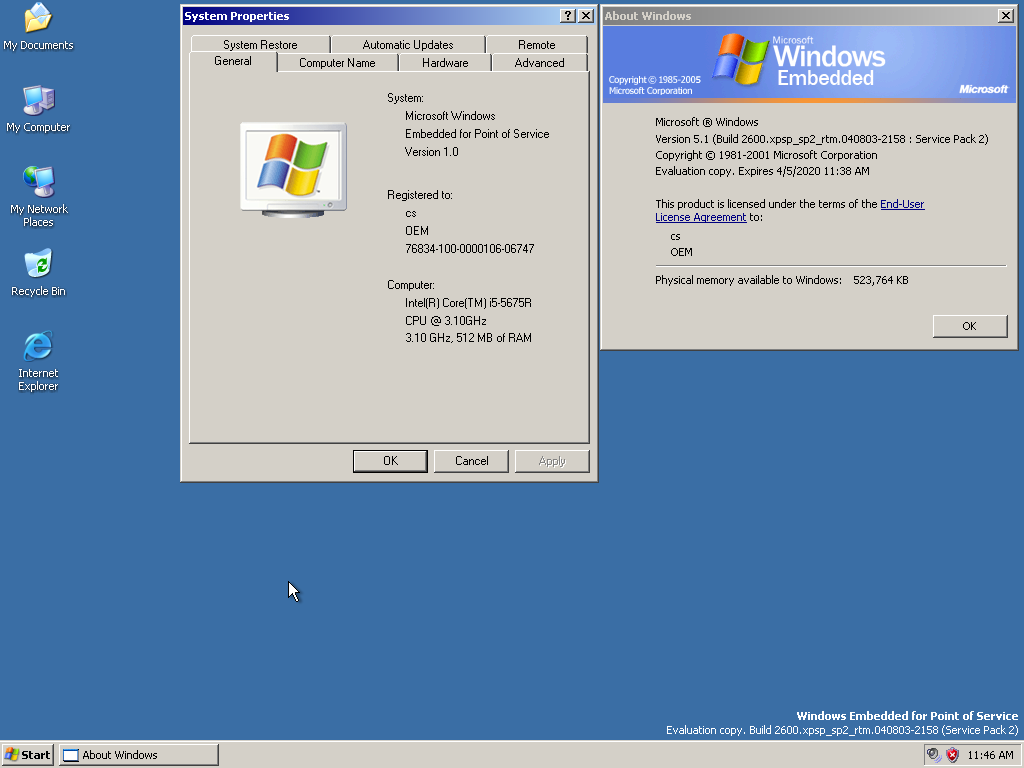The height and width of the screenshot is (768, 1024).
Task: Click the 'Intel(R) Core(TM) i5-5675R' line
Action: click(468, 303)
